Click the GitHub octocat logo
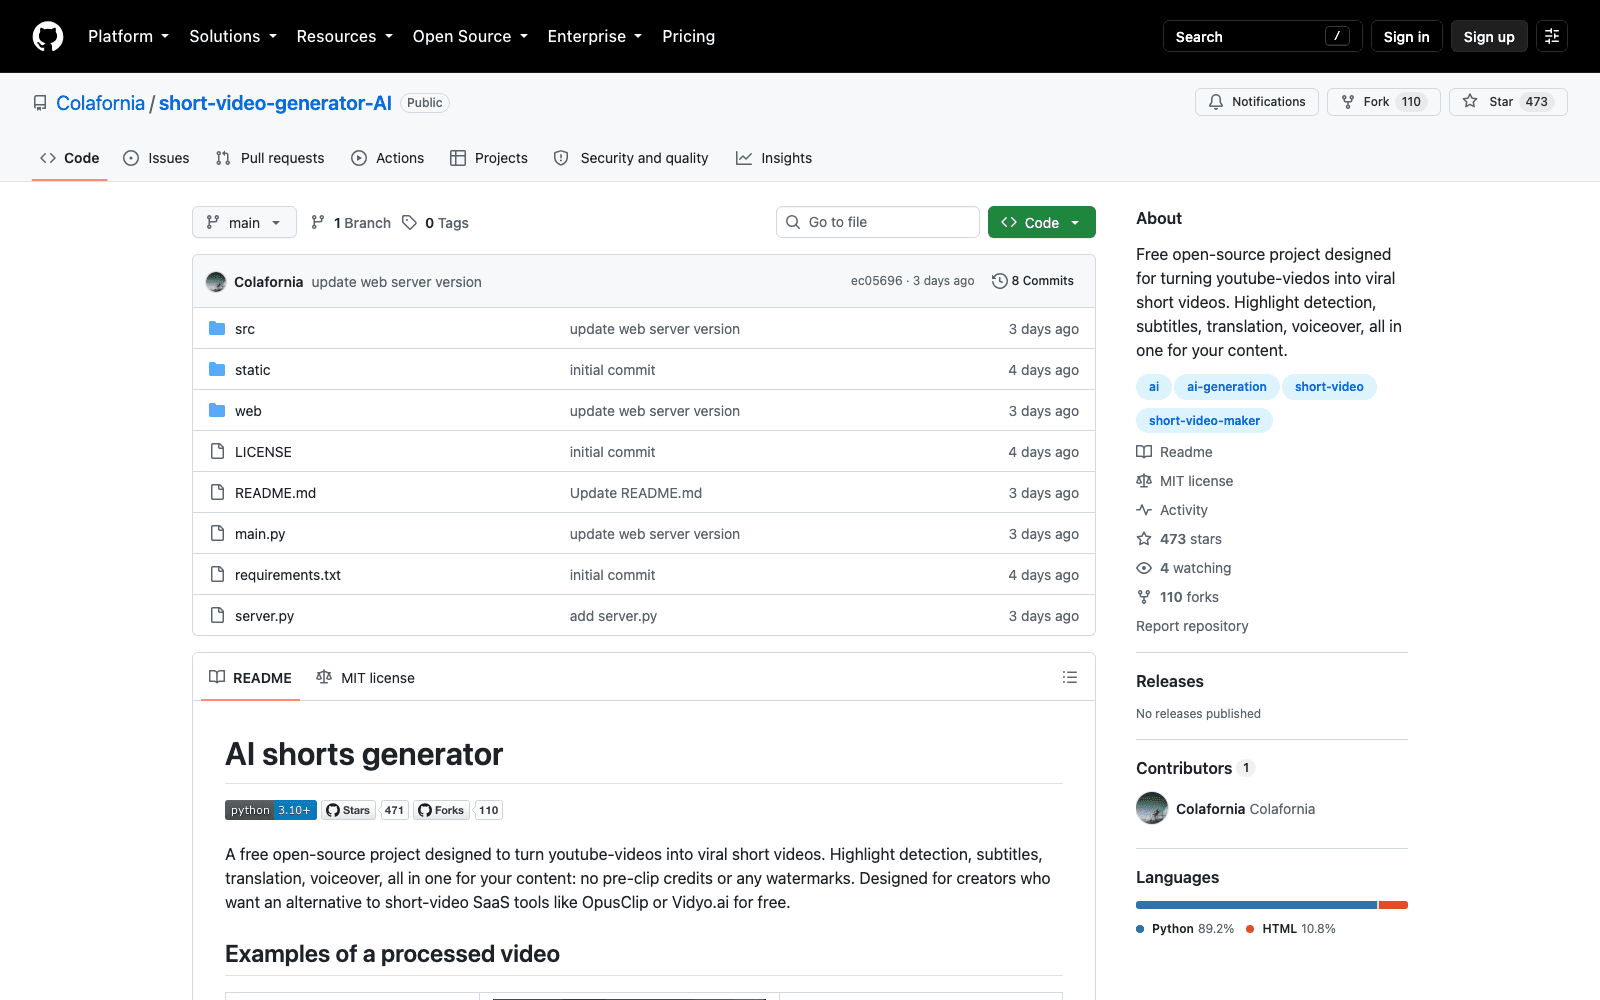Viewport: 1600px width, 1000px height. coord(48,36)
